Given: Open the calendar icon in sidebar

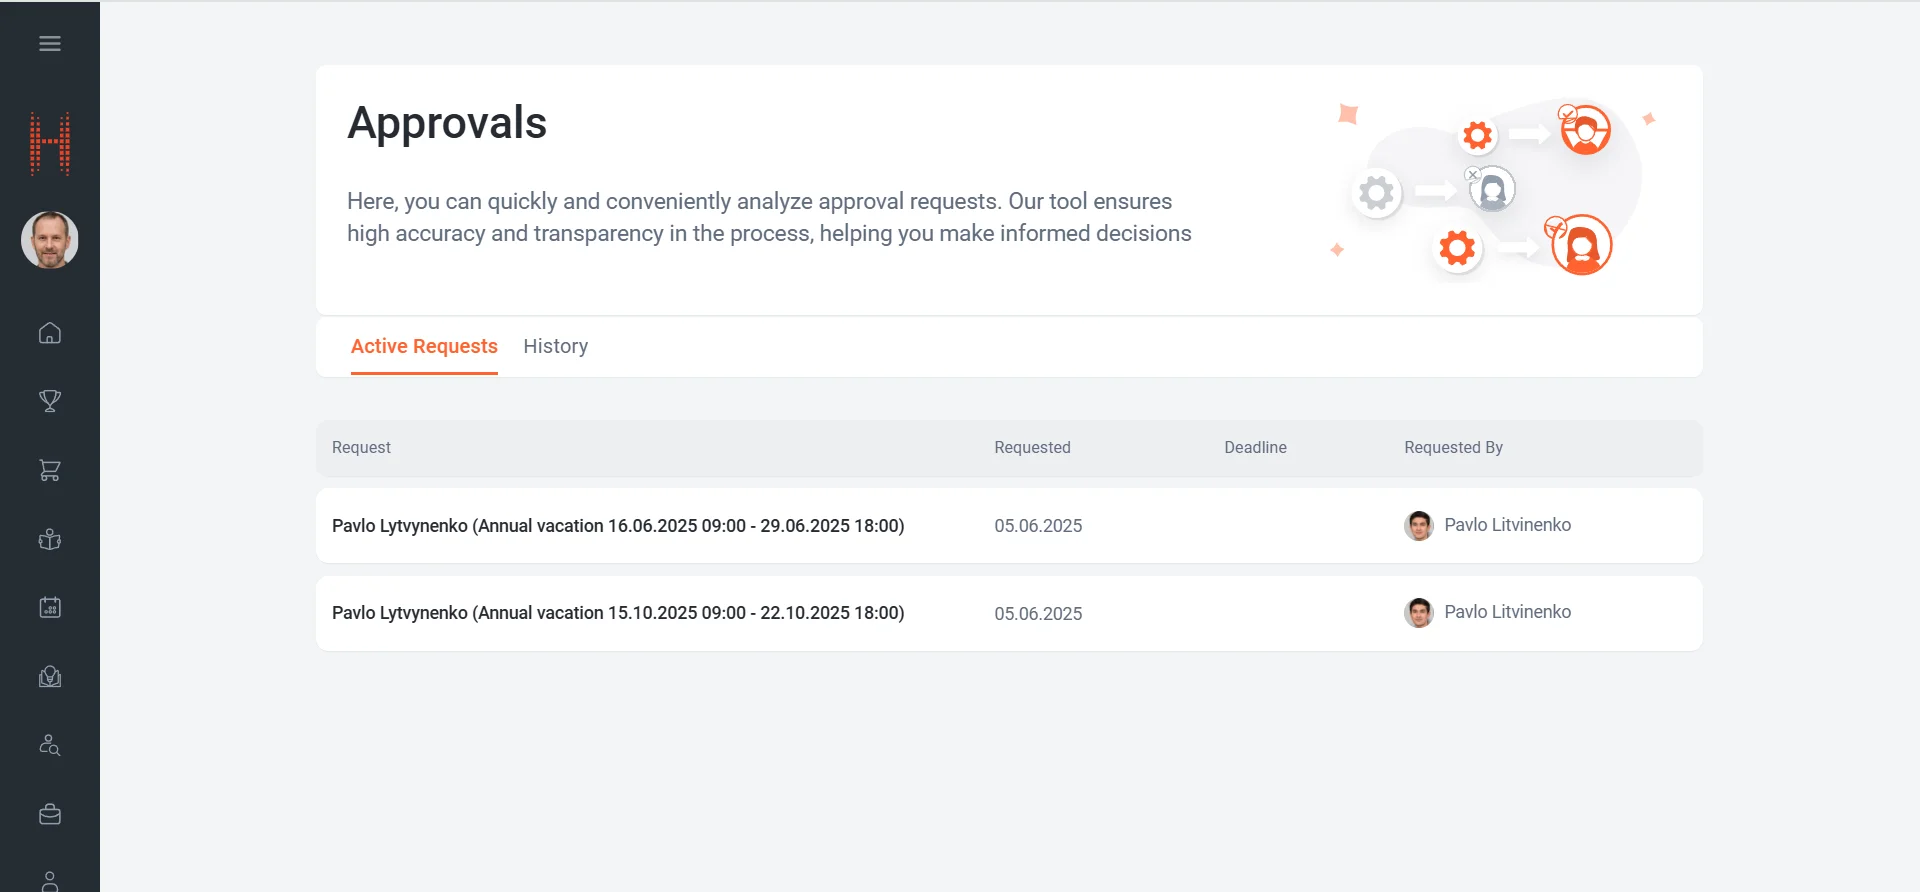Looking at the screenshot, I should coord(50,607).
